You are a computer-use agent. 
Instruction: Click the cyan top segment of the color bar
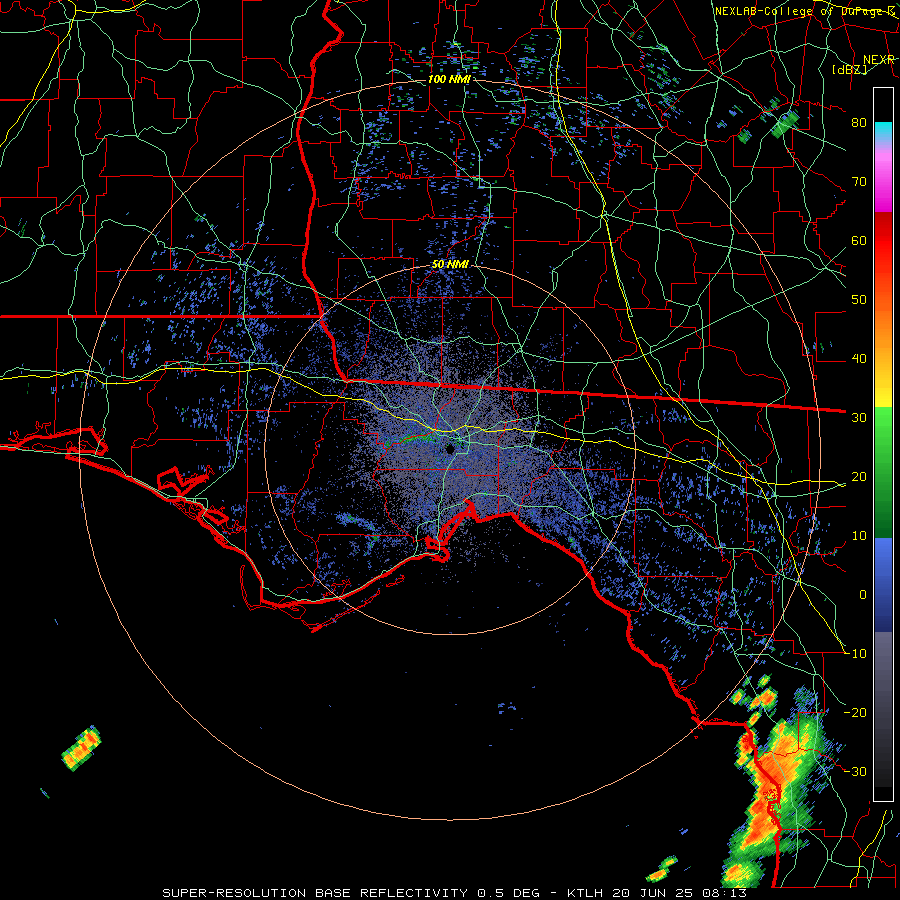click(883, 131)
